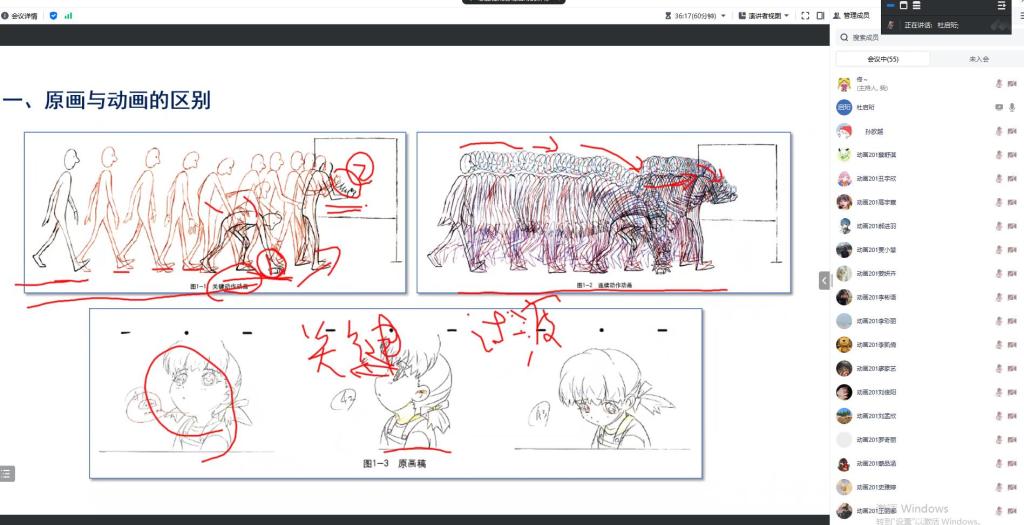Click the green security shield icon

point(53,16)
